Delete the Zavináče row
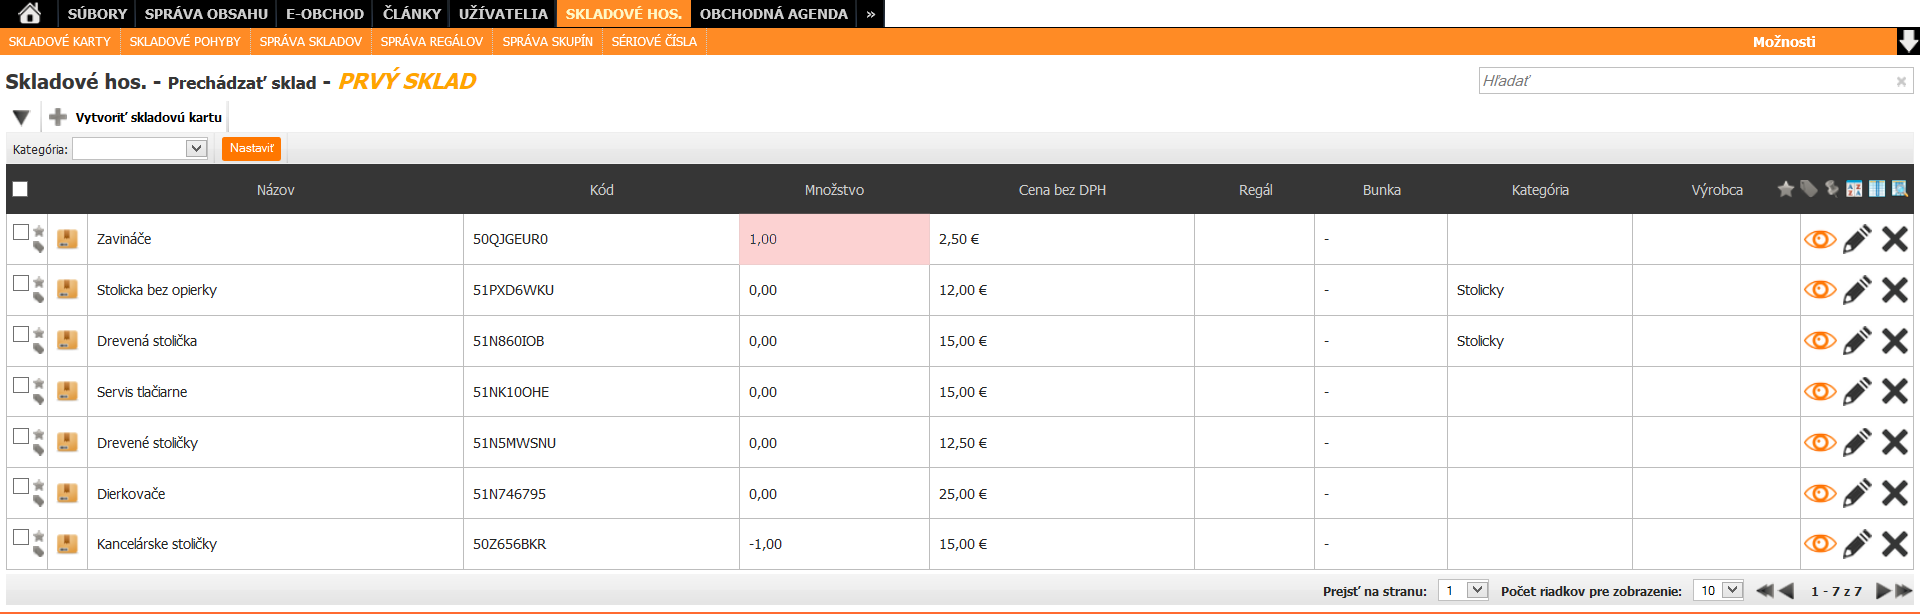 pos(1894,239)
